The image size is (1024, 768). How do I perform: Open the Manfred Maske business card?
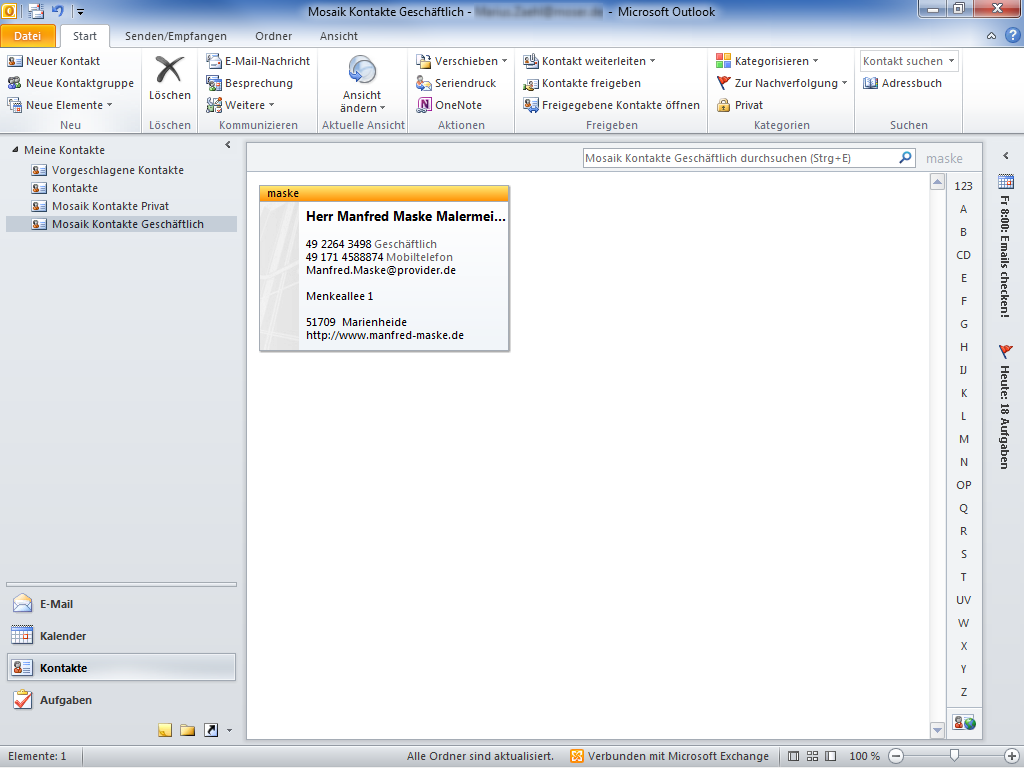pos(384,268)
